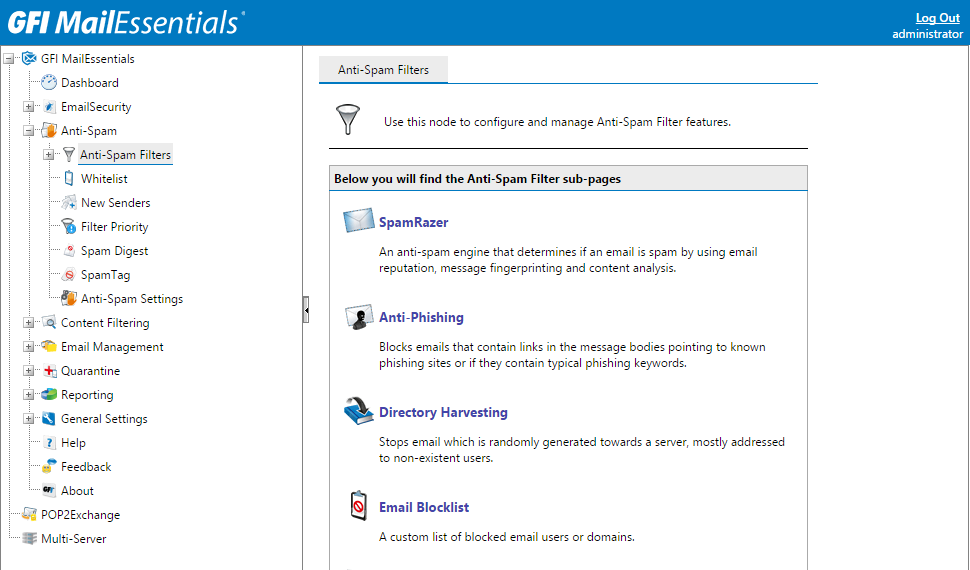Click the Reporting pie chart icon
The width and height of the screenshot is (970, 570).
click(x=49, y=395)
